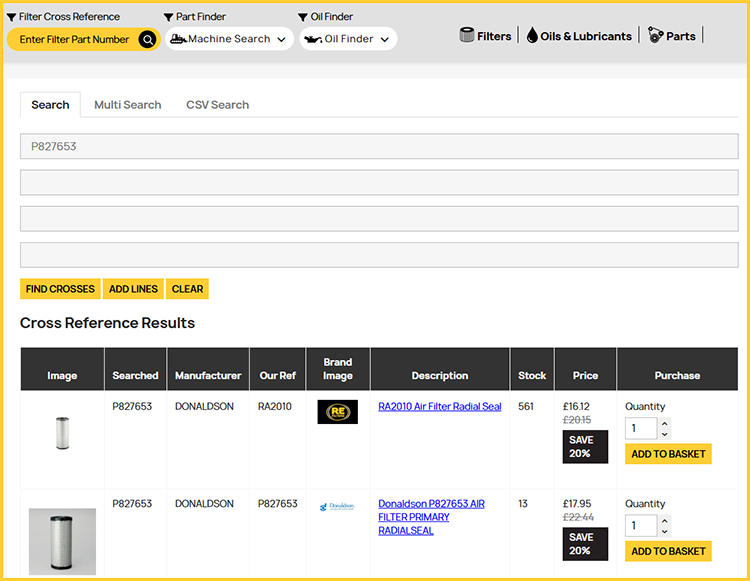Click the ADD LINES button
Viewport: 750px width, 581px height.
point(133,289)
